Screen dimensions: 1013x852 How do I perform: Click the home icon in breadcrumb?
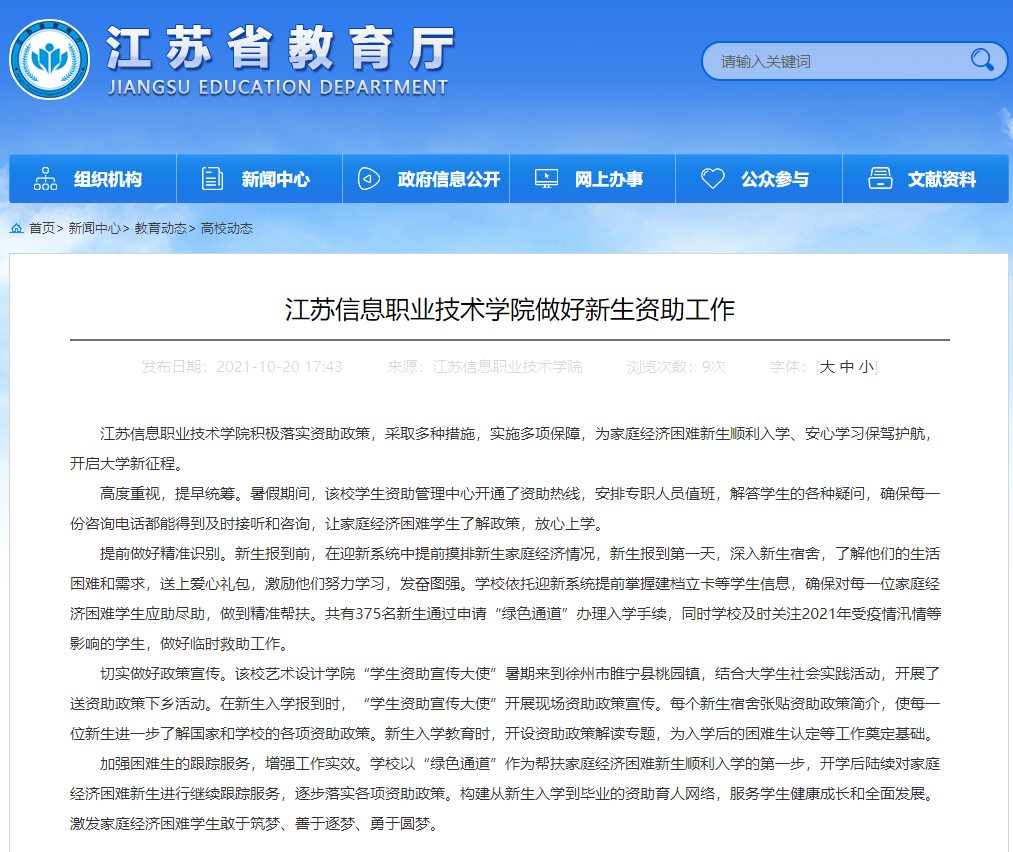click(17, 228)
